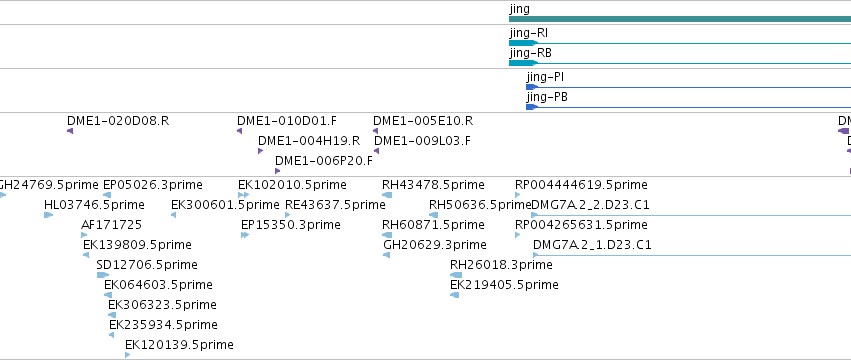Select the EK120139.5prime arrow marker
This screenshot has height=360, width=851.
[x=128, y=355]
